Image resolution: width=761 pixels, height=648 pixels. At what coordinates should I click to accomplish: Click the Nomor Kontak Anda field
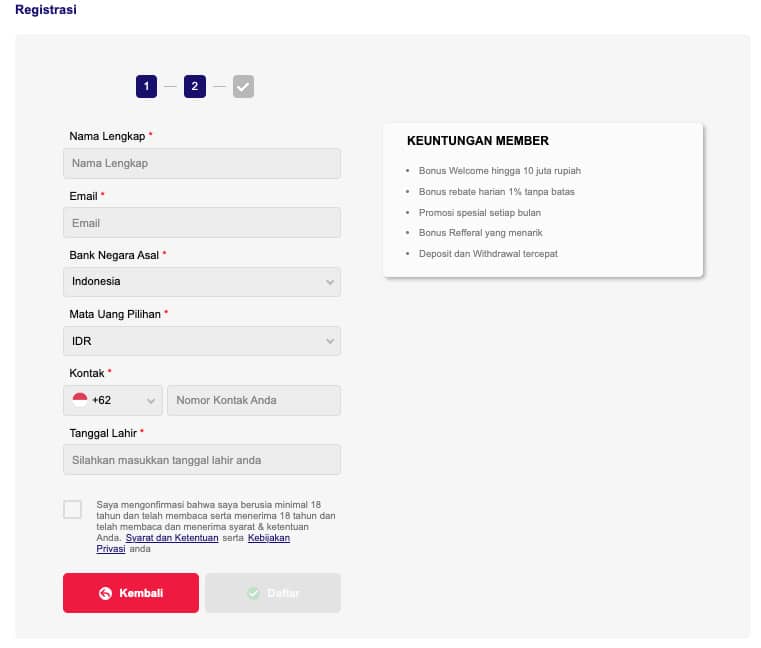click(254, 400)
